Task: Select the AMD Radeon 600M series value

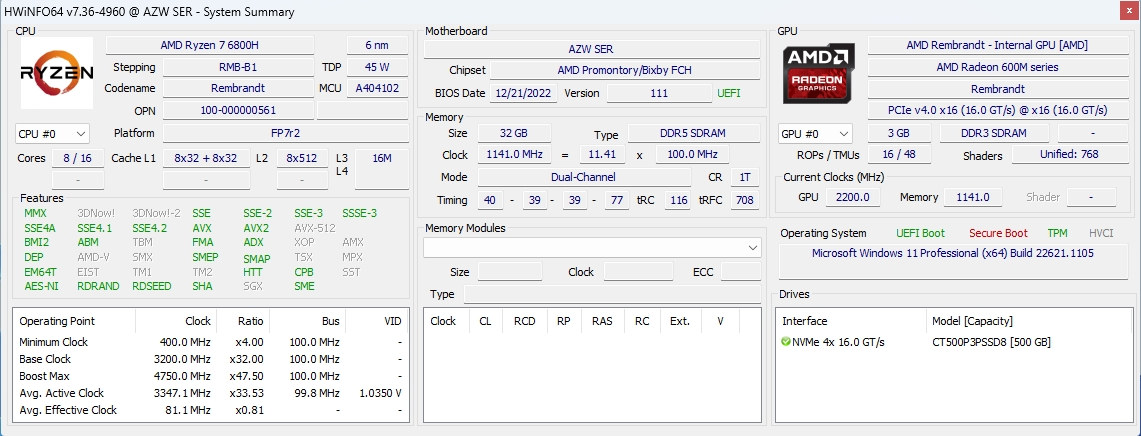Action: 997,67
